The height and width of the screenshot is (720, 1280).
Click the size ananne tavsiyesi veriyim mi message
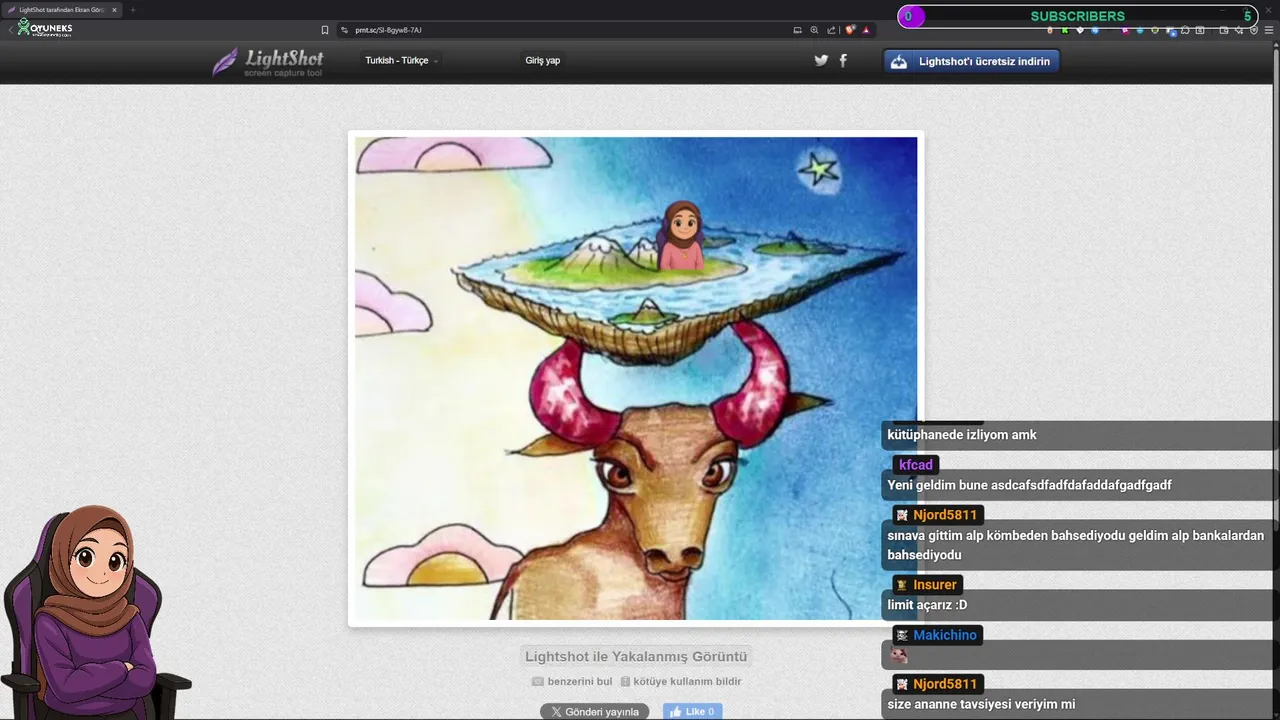click(x=981, y=704)
